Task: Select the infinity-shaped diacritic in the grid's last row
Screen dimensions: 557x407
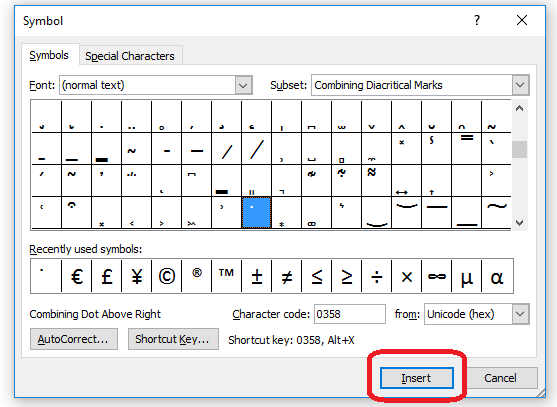Action: tap(317, 212)
